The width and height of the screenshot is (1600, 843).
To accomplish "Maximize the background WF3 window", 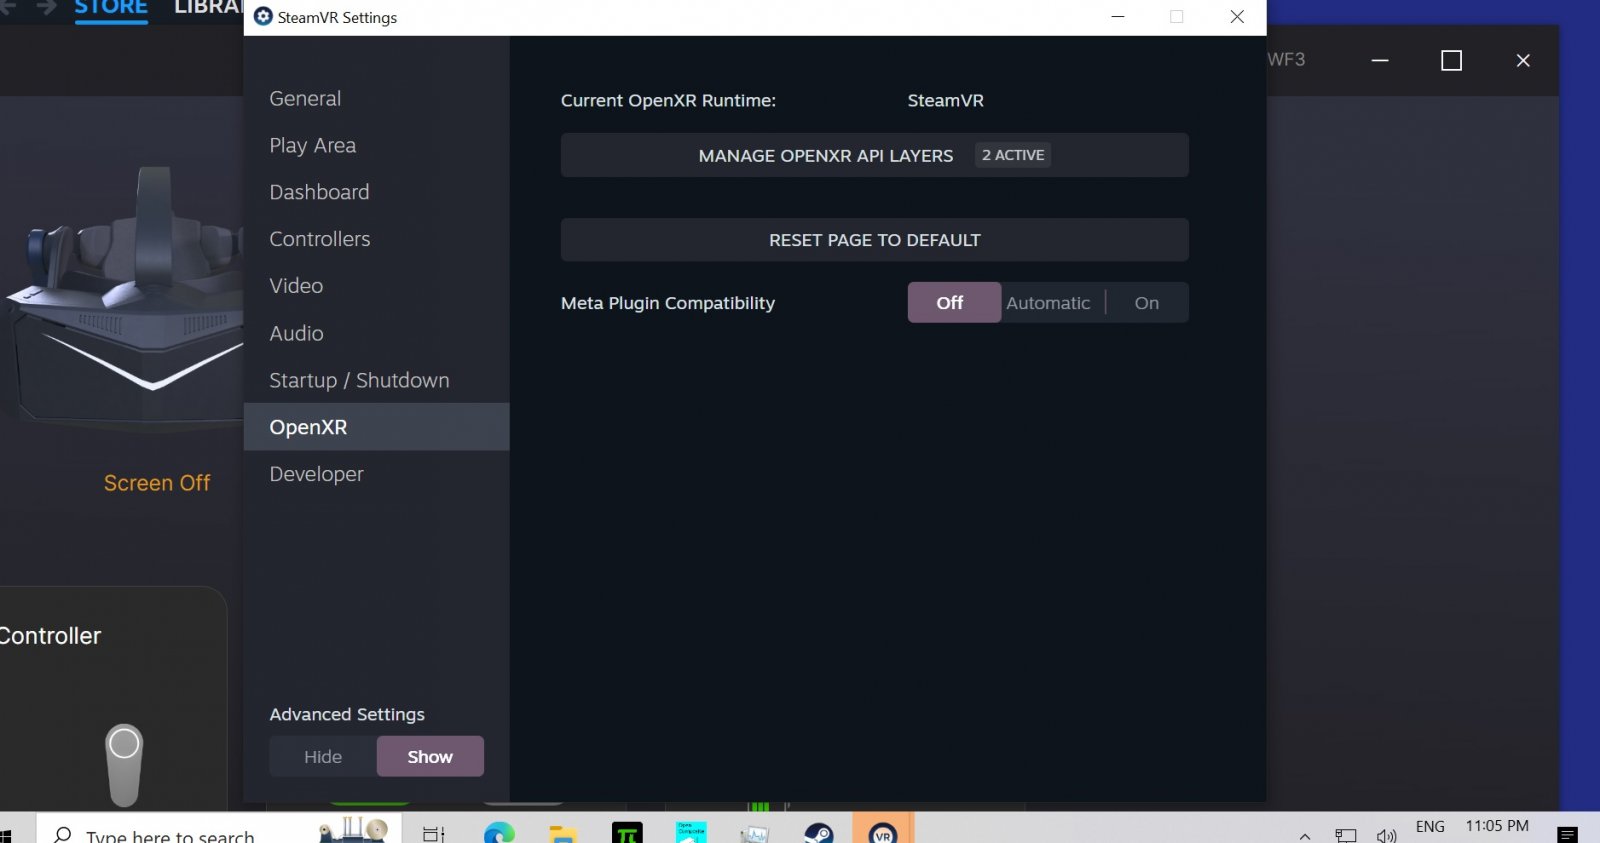I will [x=1451, y=61].
